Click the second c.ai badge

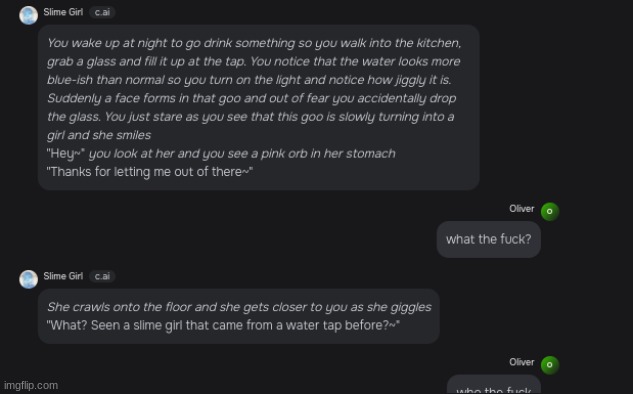point(102,276)
